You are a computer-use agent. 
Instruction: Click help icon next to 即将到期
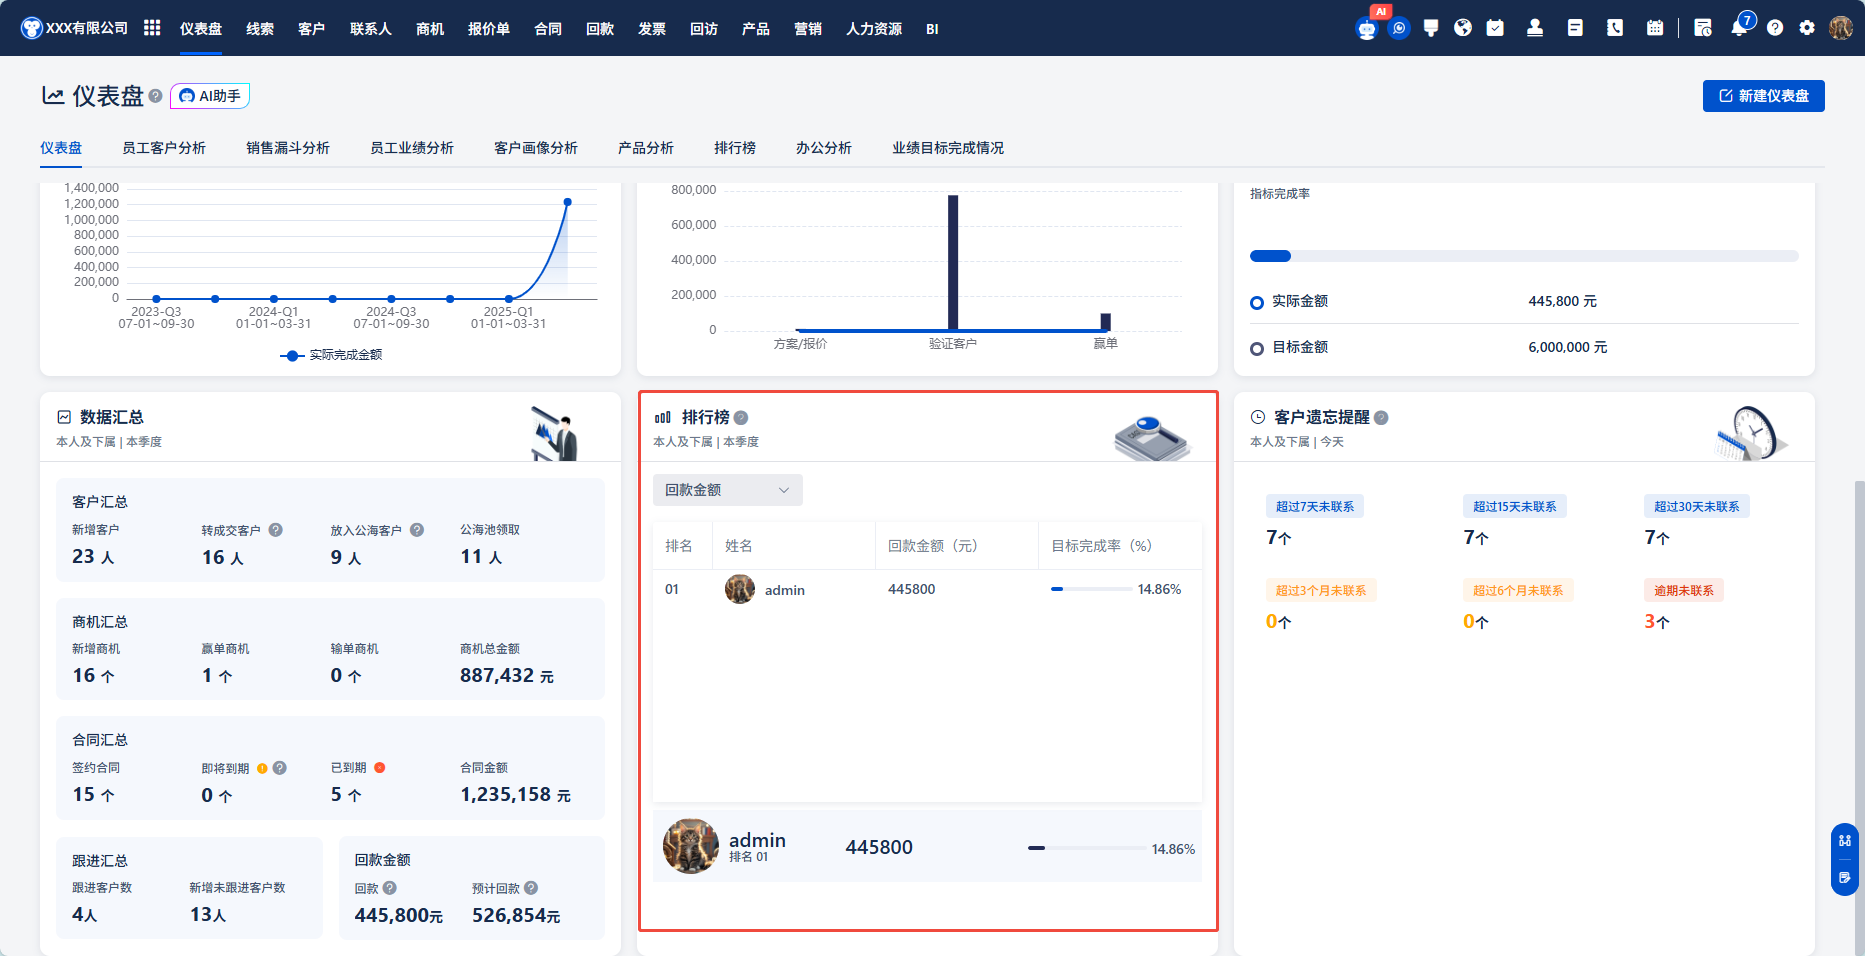280,768
